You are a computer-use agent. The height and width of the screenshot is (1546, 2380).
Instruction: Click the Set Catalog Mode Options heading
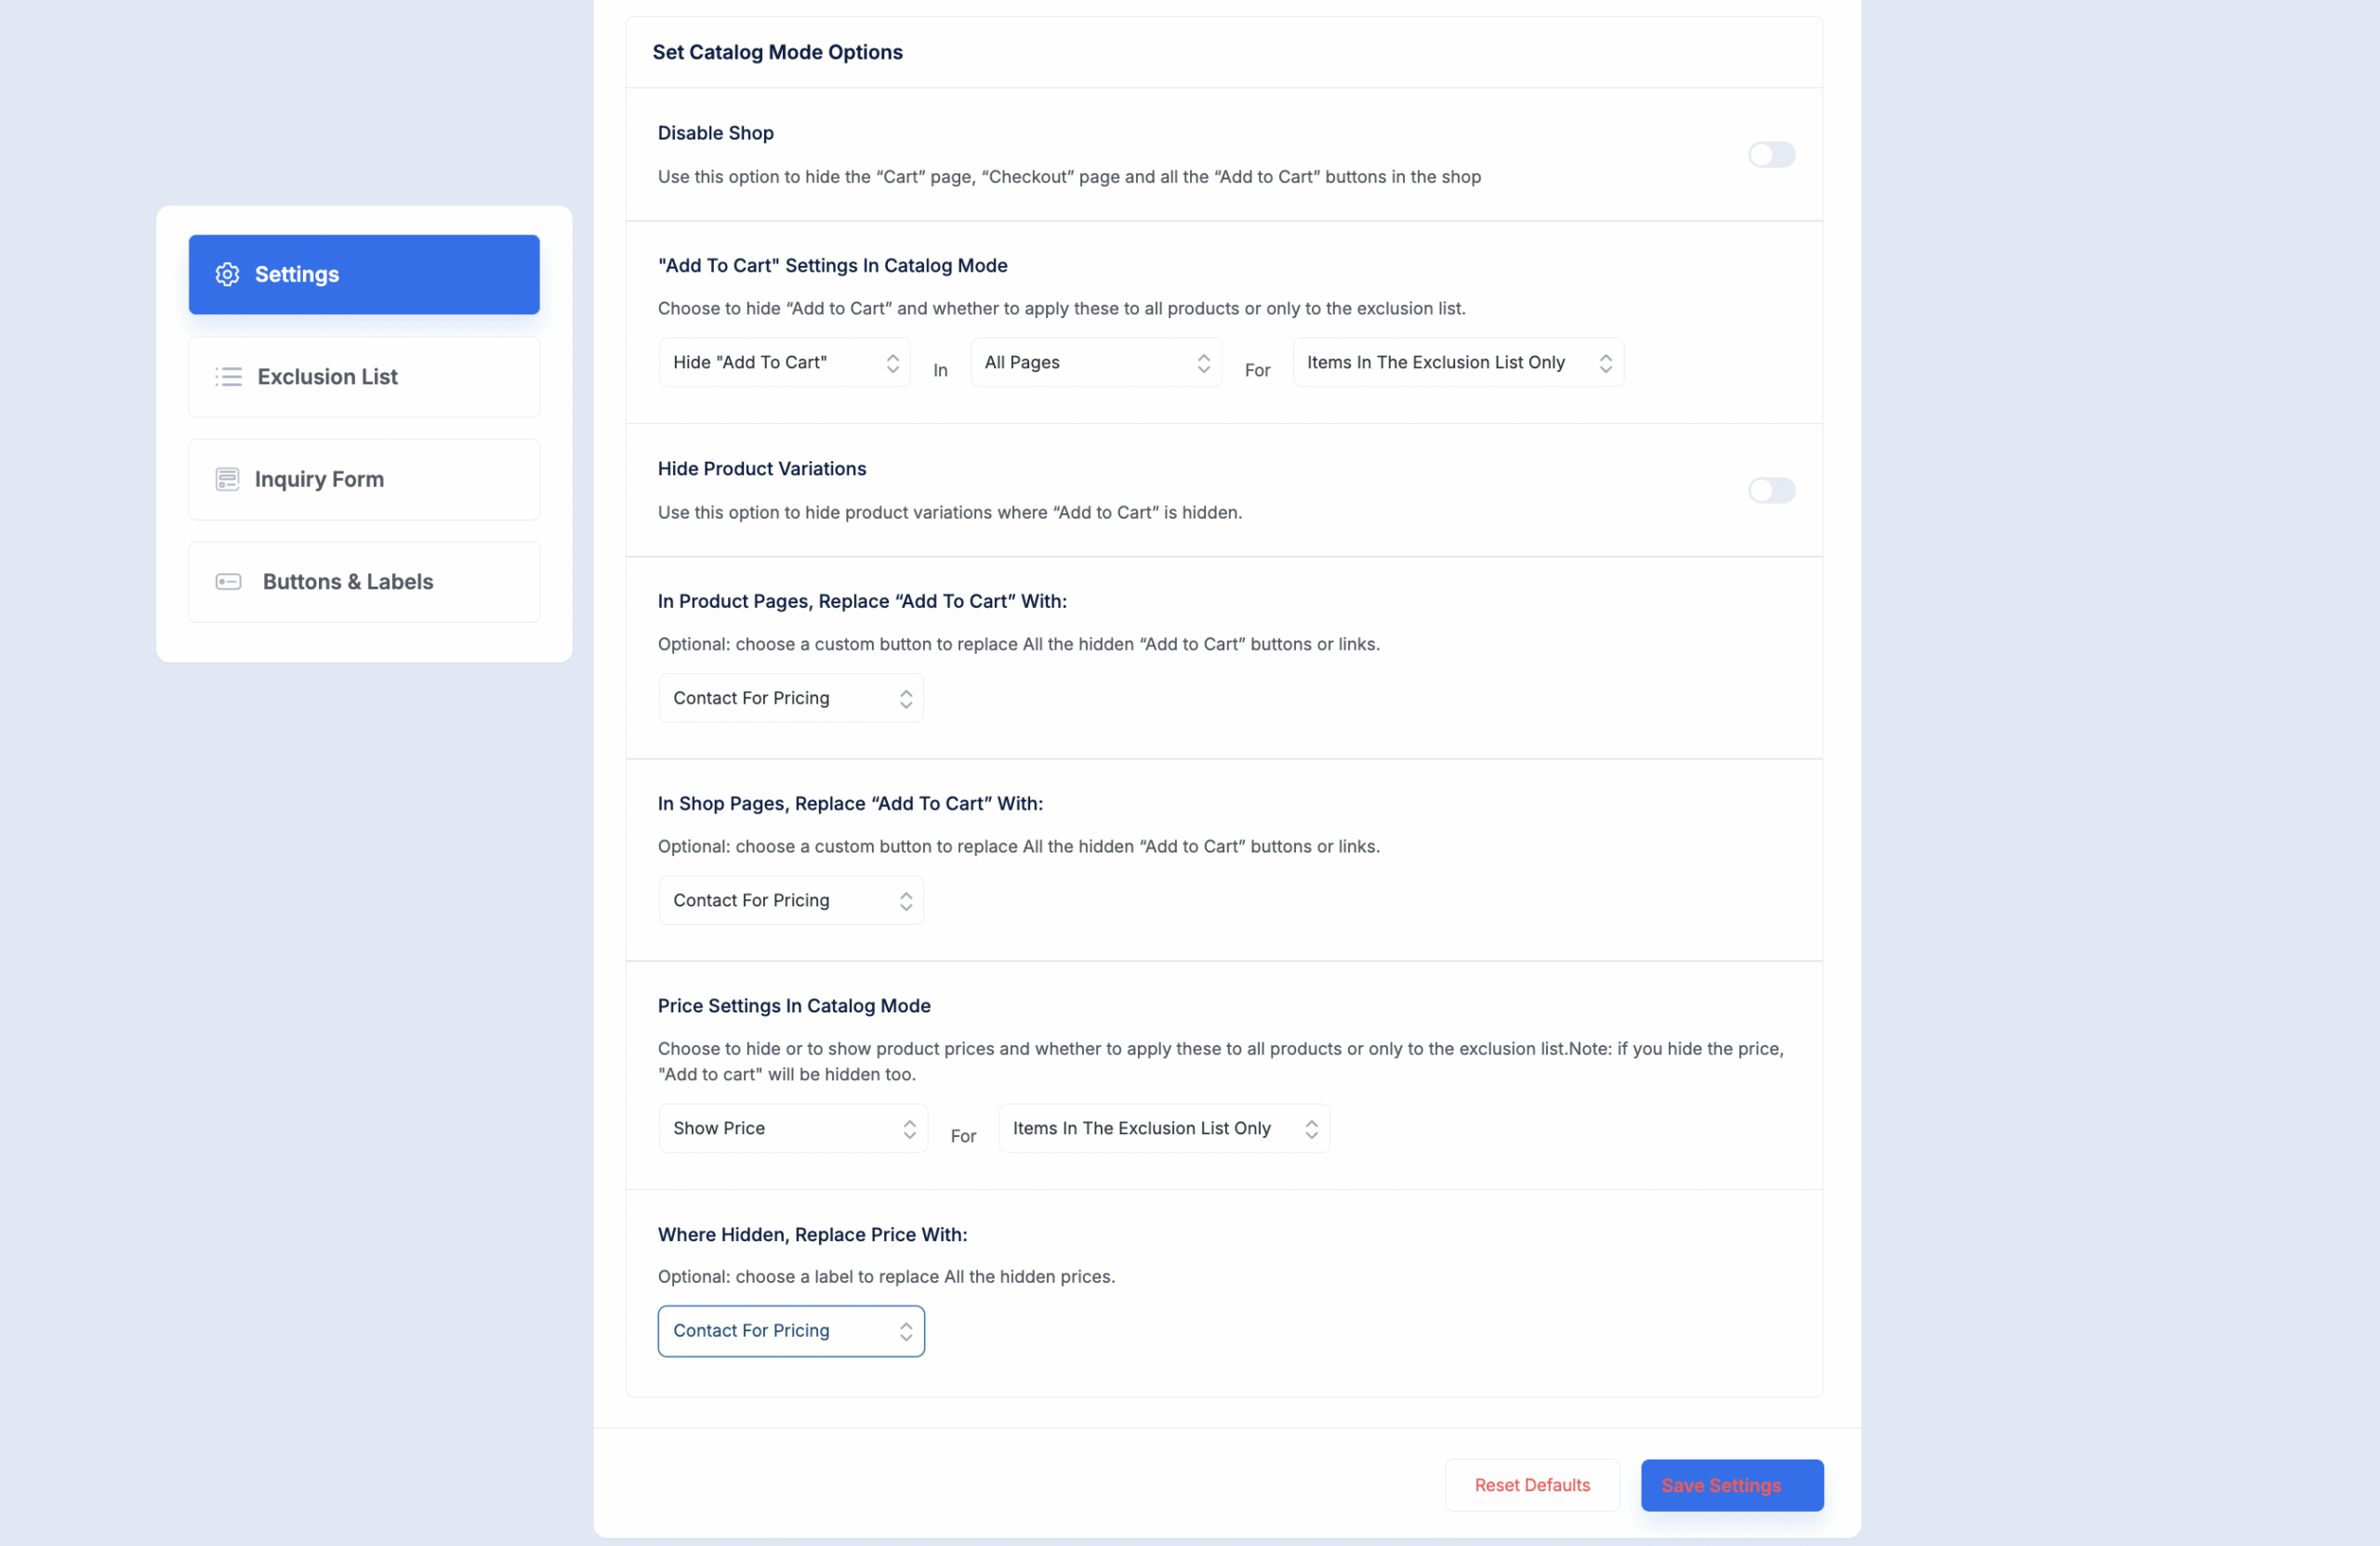tap(777, 52)
